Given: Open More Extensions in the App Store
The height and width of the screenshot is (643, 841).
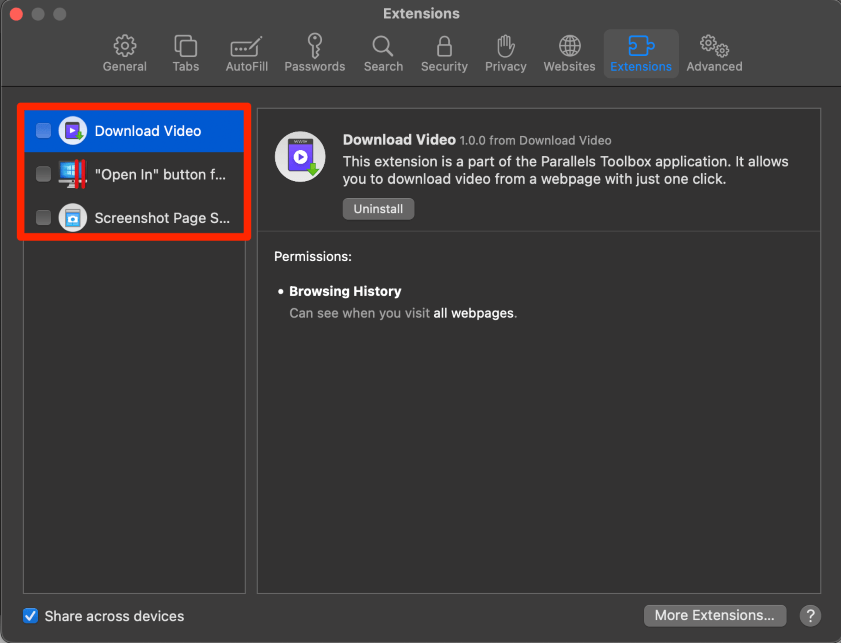Looking at the screenshot, I should point(714,615).
